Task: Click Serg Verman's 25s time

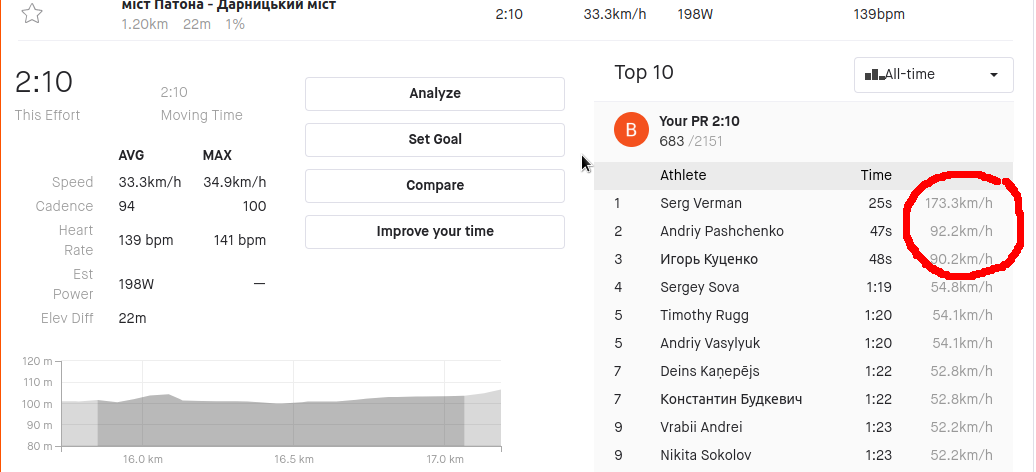Action: [880, 204]
